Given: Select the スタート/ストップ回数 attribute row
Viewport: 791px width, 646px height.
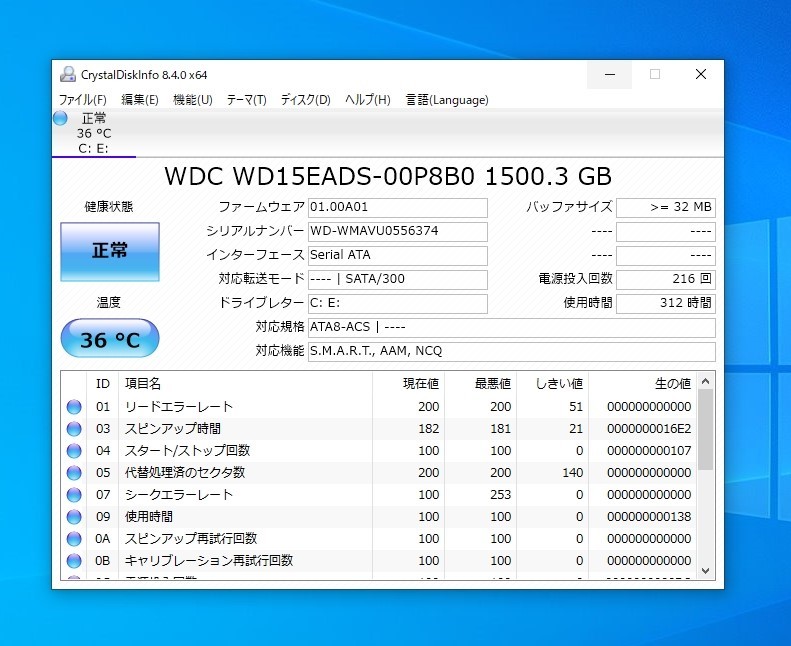Looking at the screenshot, I should point(379,450).
